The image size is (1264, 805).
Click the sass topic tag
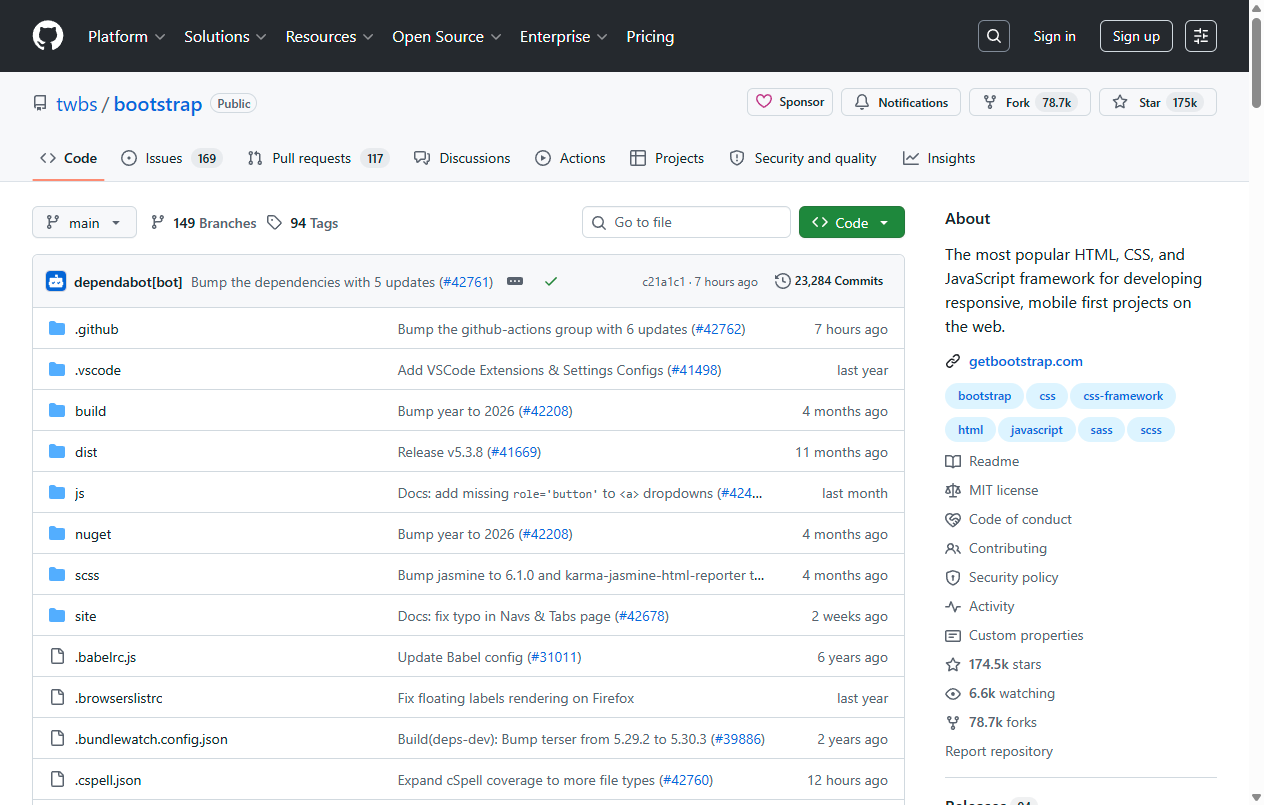click(x=1101, y=430)
